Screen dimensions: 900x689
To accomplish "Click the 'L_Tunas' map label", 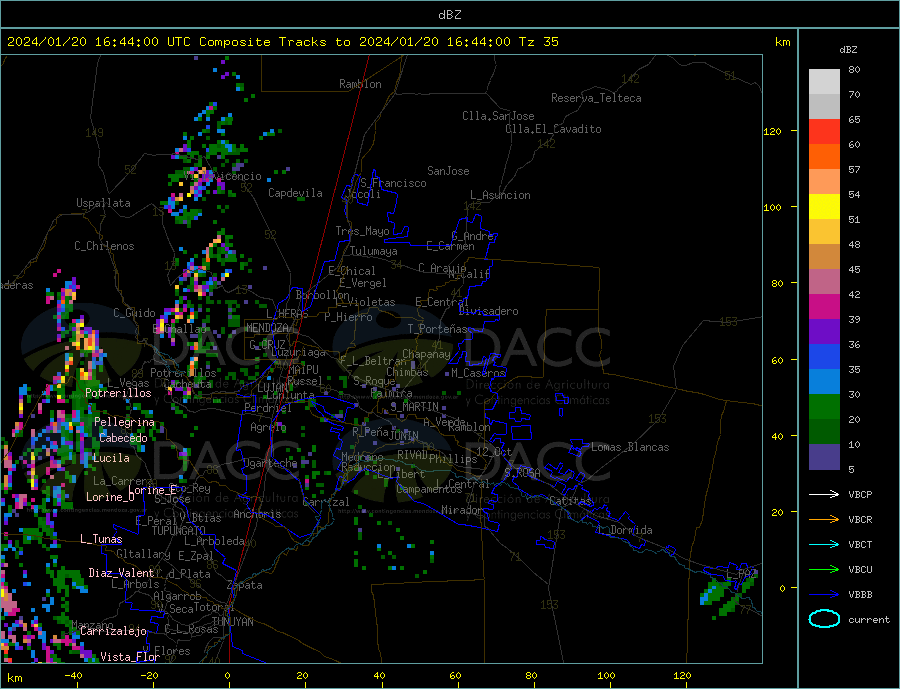I will (101, 539).
